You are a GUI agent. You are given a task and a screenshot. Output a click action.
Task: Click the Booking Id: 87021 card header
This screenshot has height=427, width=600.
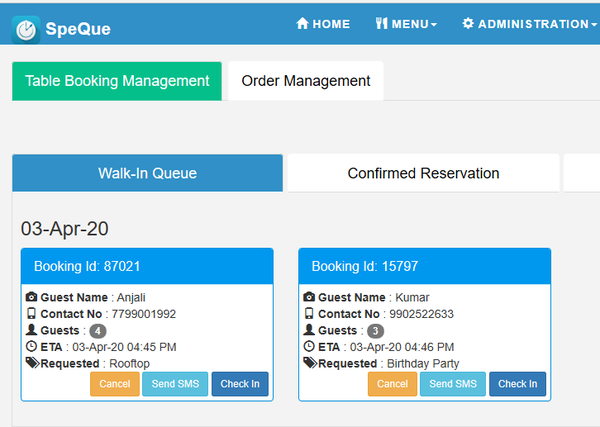(146, 266)
